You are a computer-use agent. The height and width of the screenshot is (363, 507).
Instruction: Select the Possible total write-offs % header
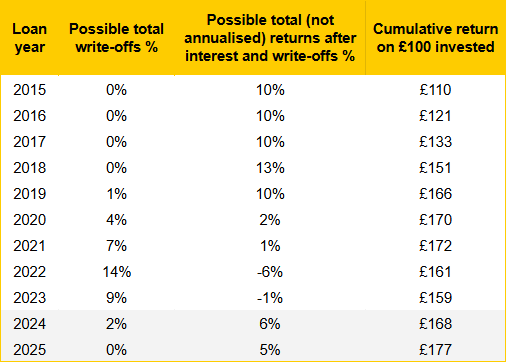116,38
